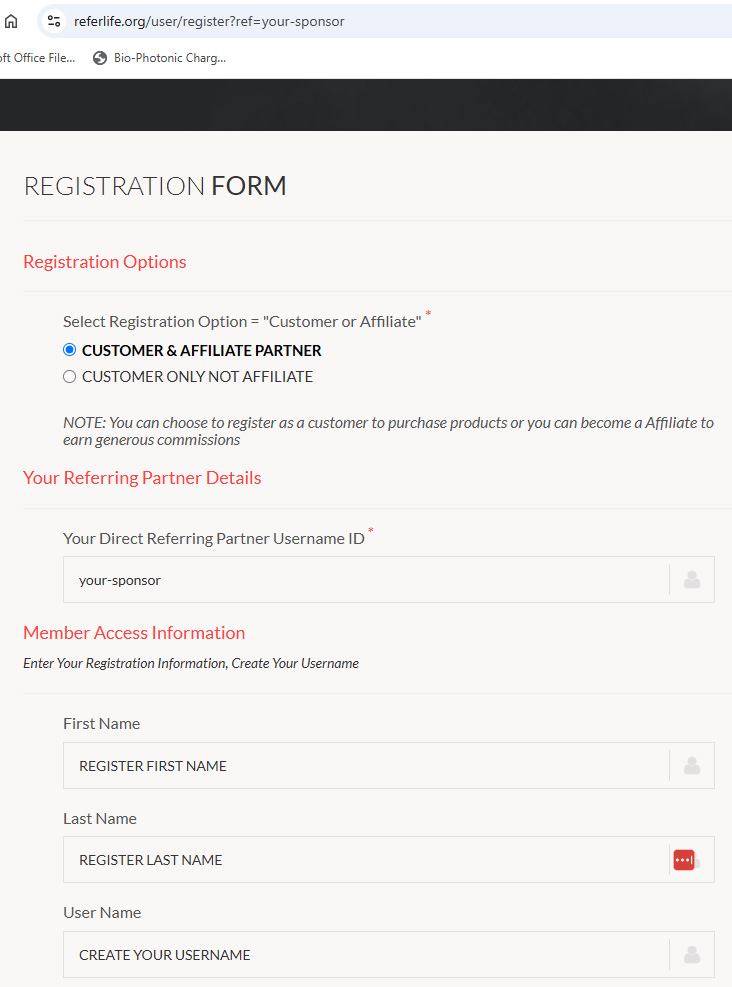Click the Last Name input field
Image resolution: width=732 pixels, height=987 pixels.
[x=366, y=860]
